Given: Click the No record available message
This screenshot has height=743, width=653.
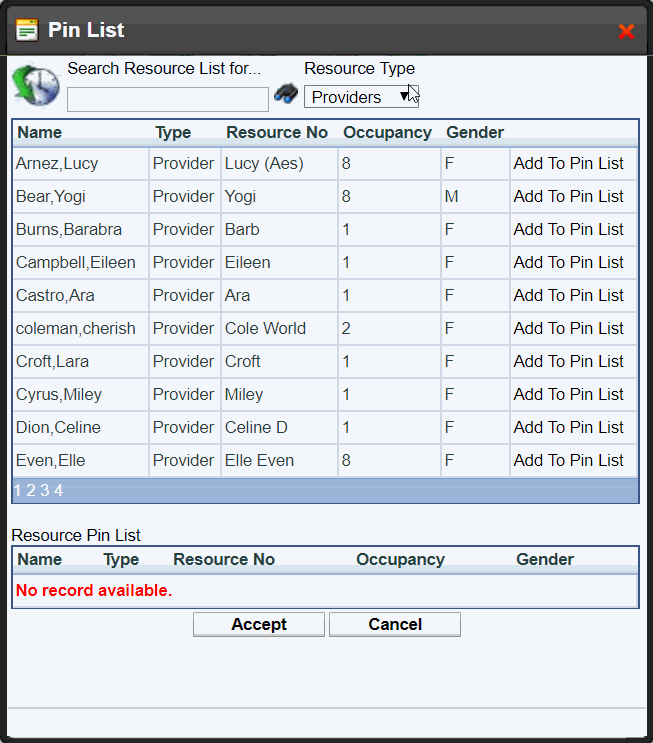Looking at the screenshot, I should point(94,590).
